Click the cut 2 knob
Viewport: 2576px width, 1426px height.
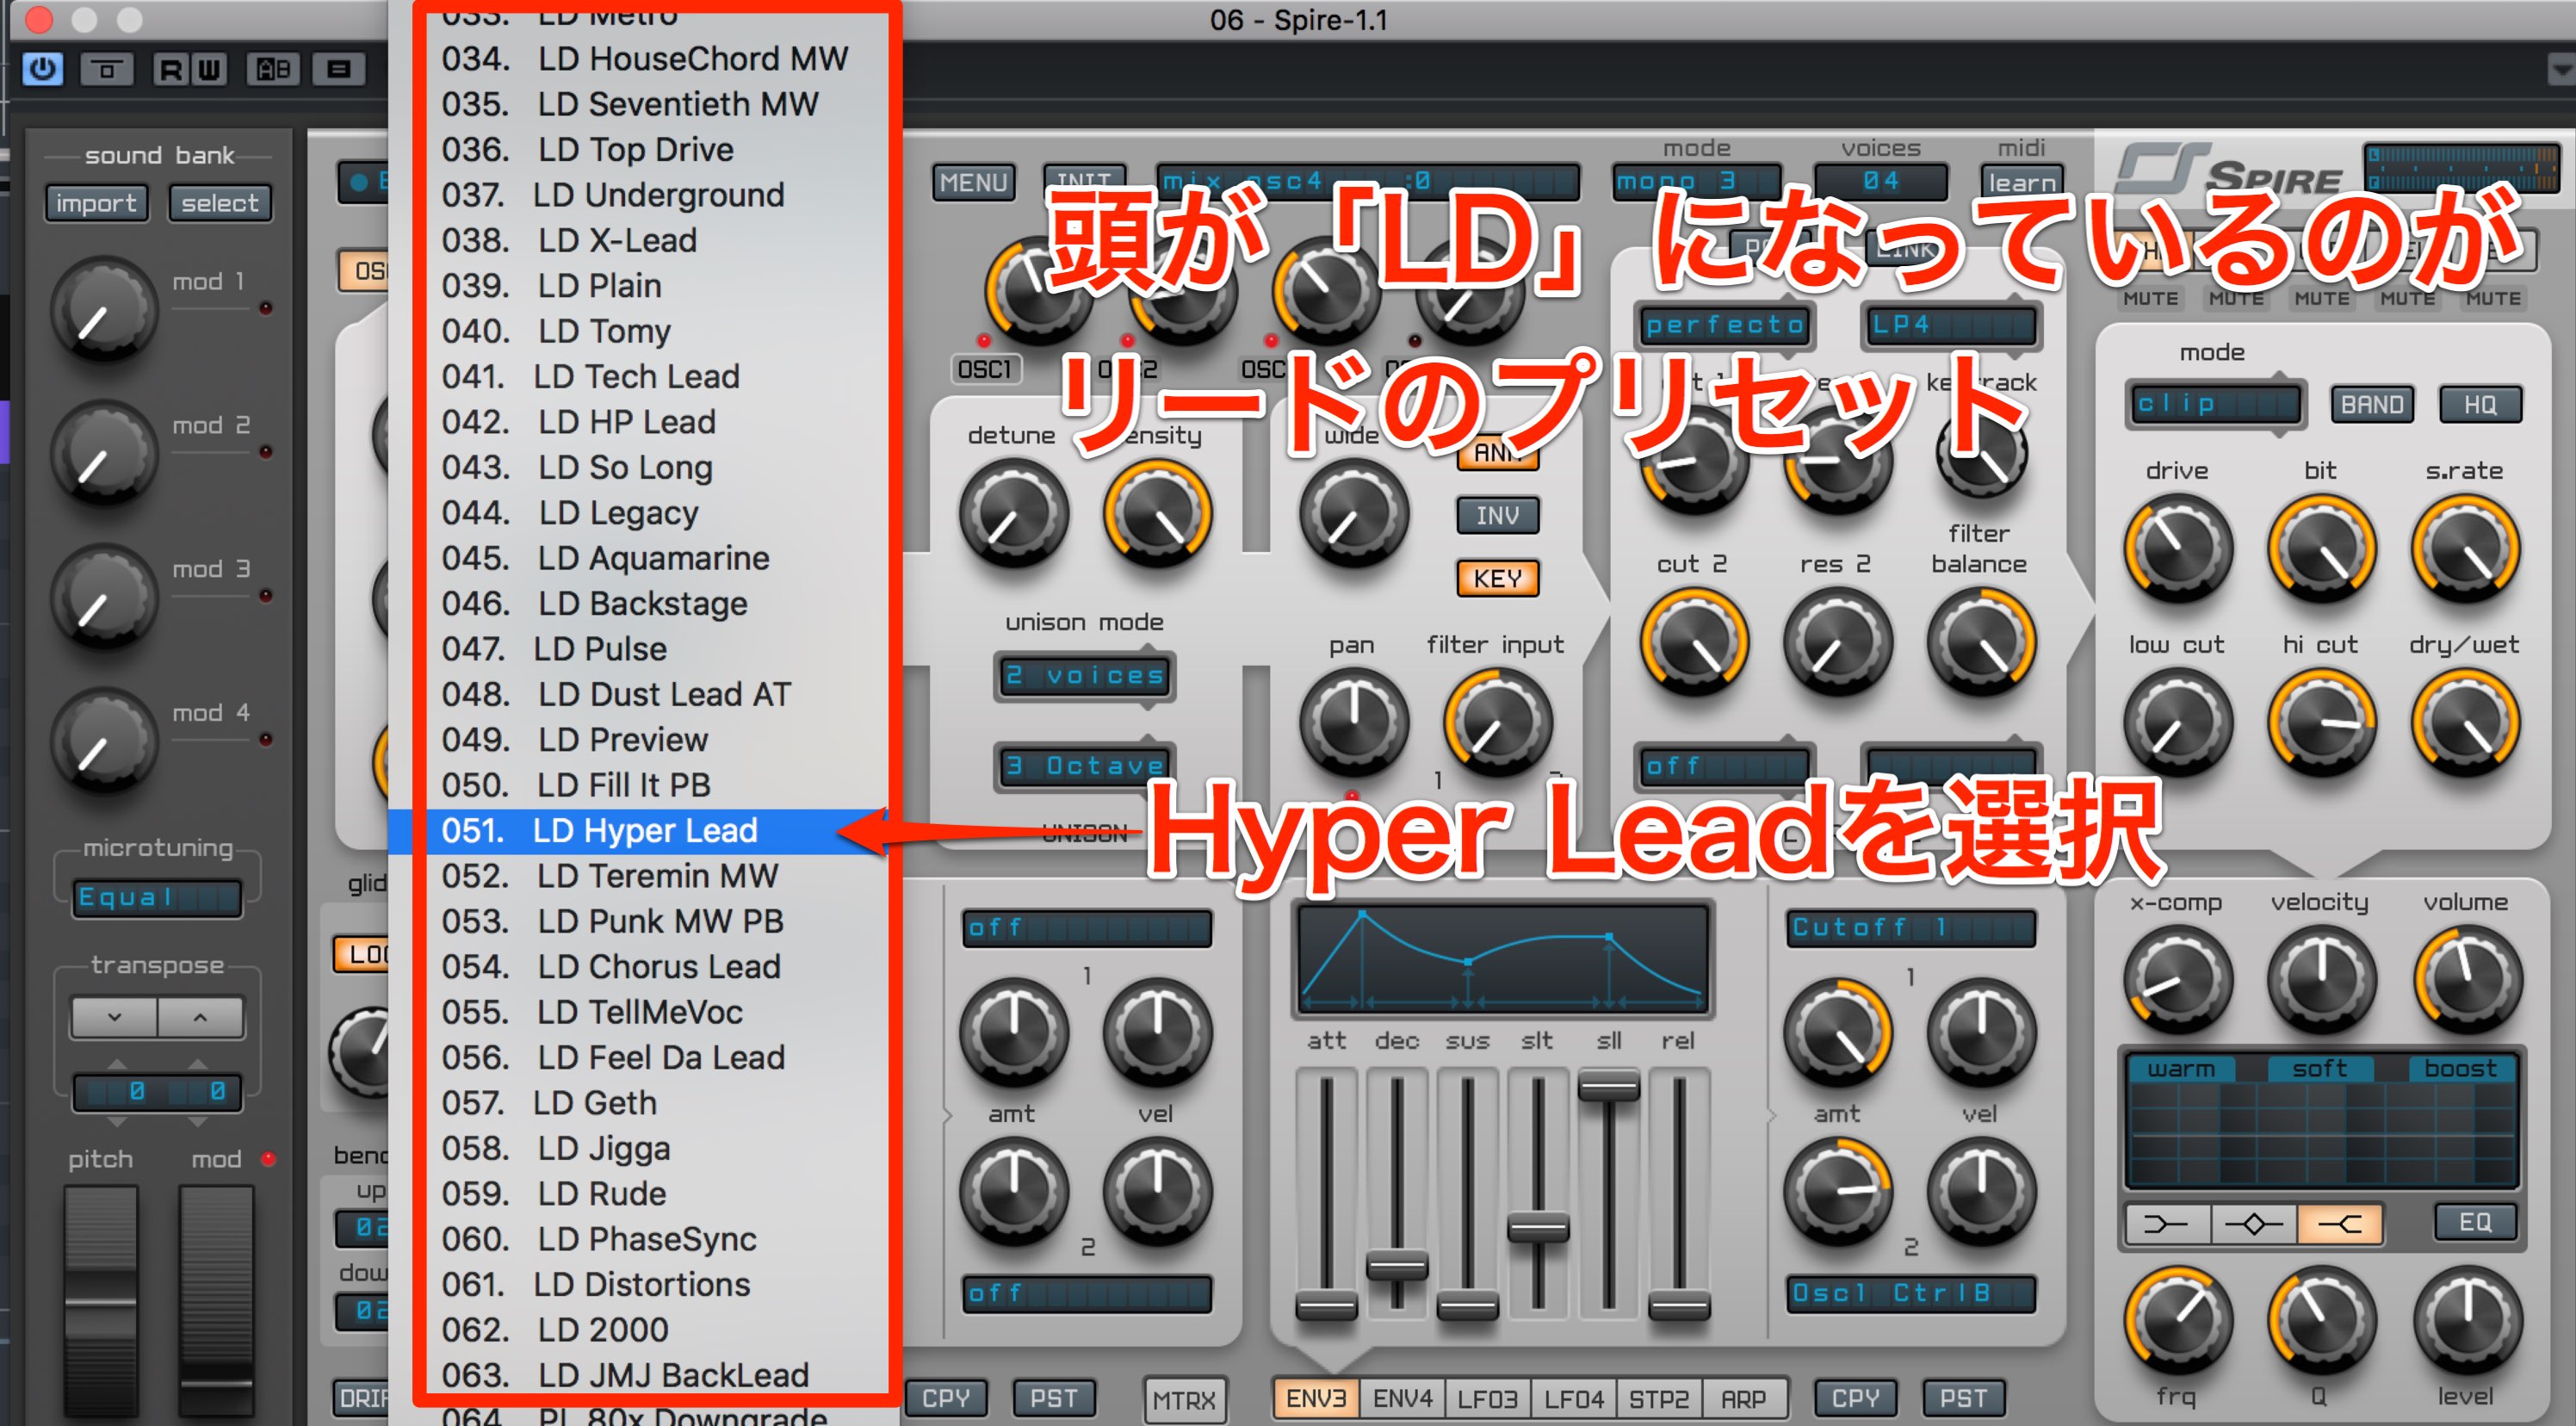(x=1694, y=642)
